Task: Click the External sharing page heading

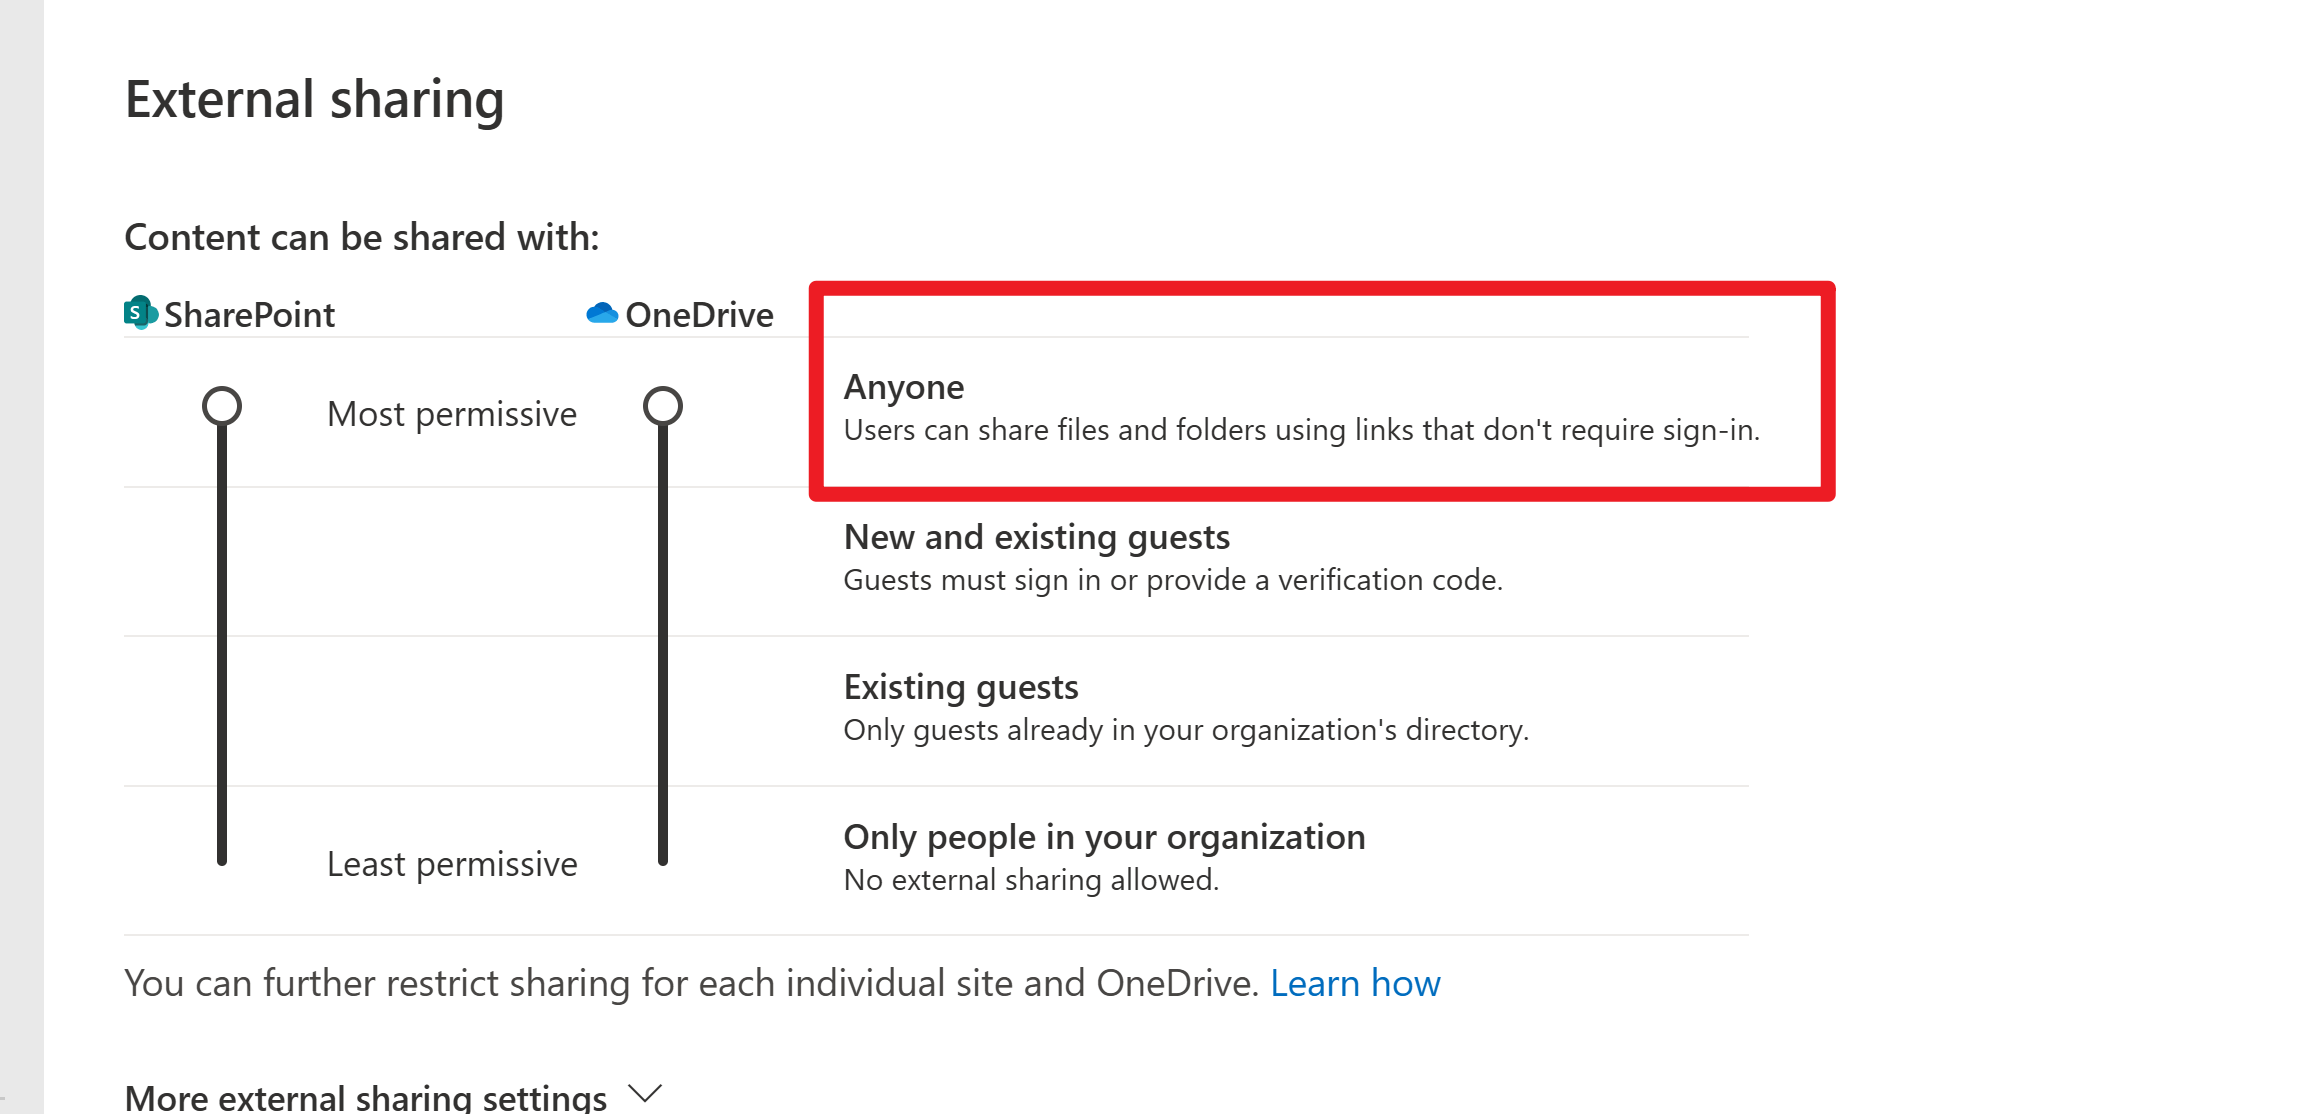Action: pos(314,99)
